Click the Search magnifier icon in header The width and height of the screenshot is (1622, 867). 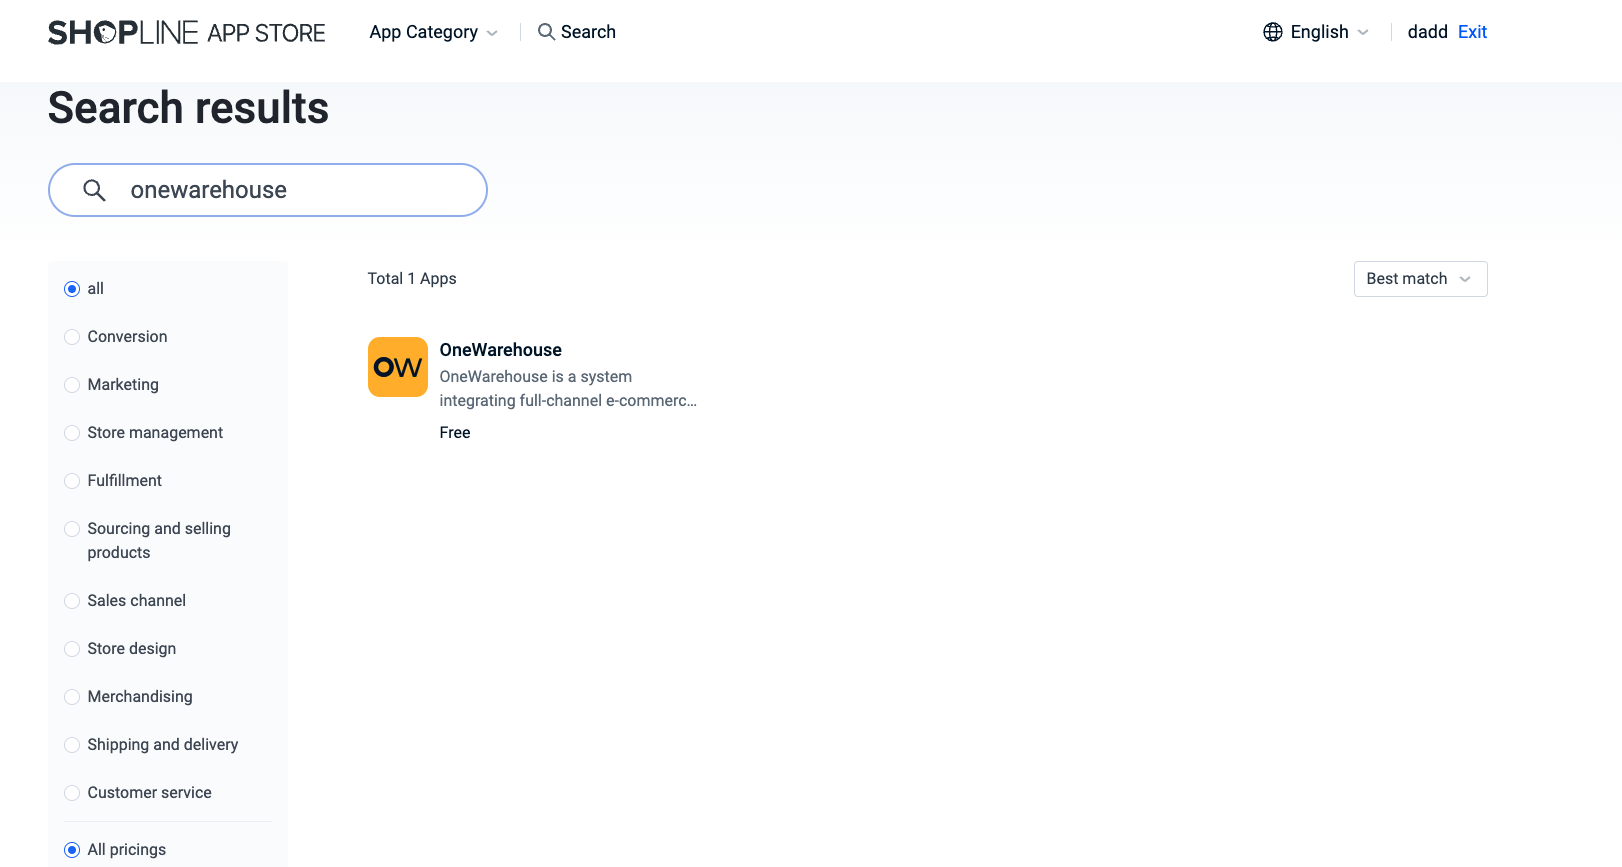tap(546, 32)
